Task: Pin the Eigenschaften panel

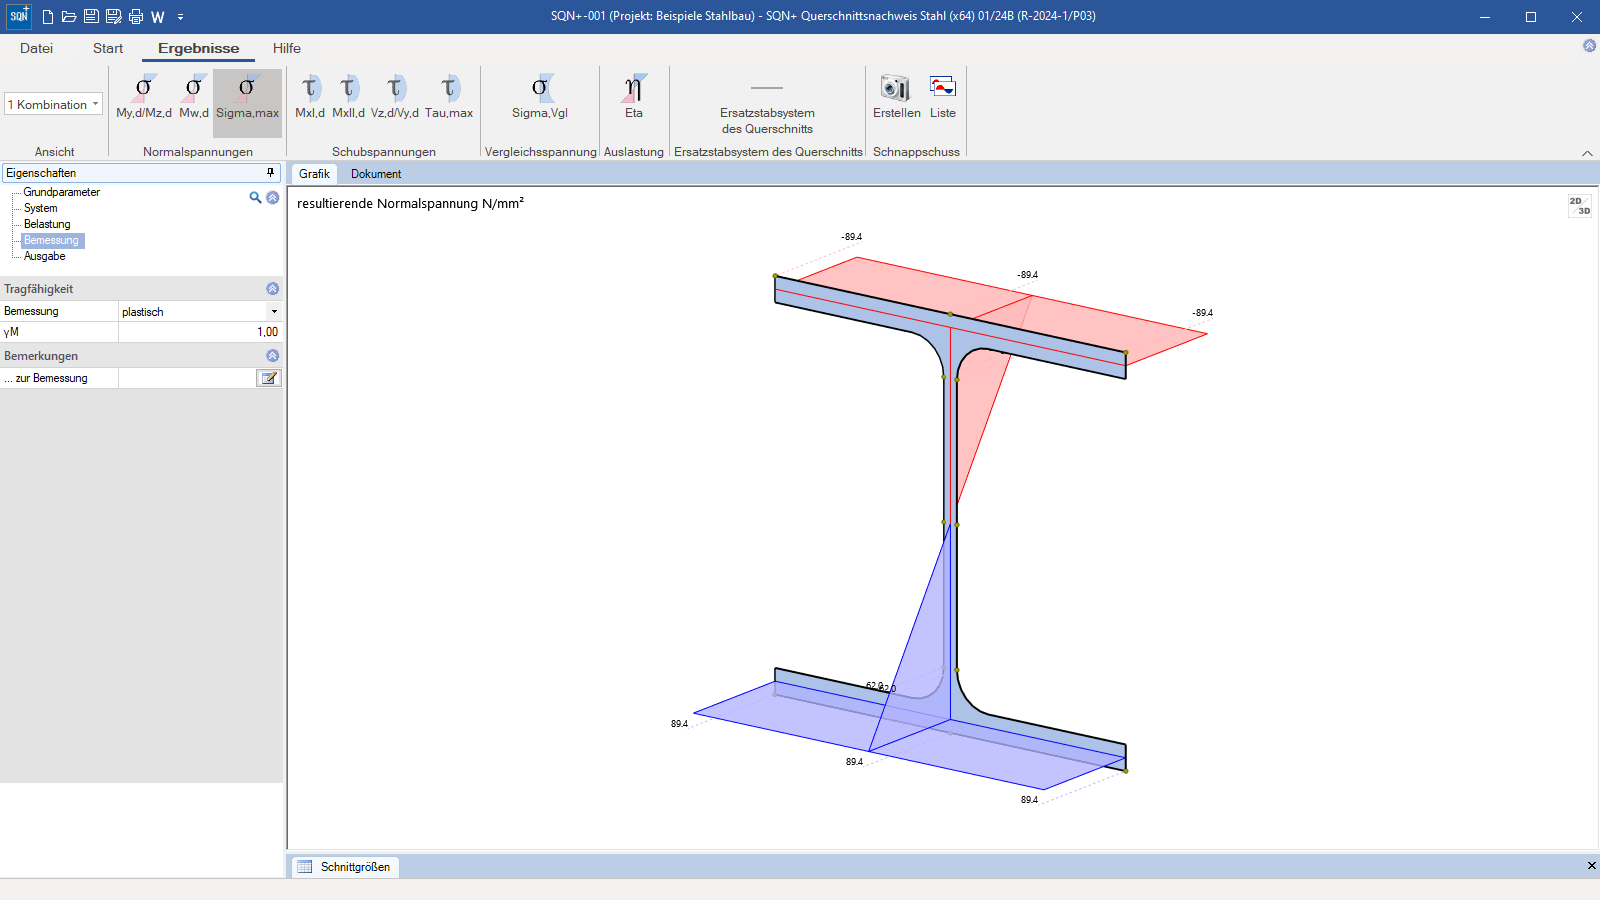Action: pos(270,173)
